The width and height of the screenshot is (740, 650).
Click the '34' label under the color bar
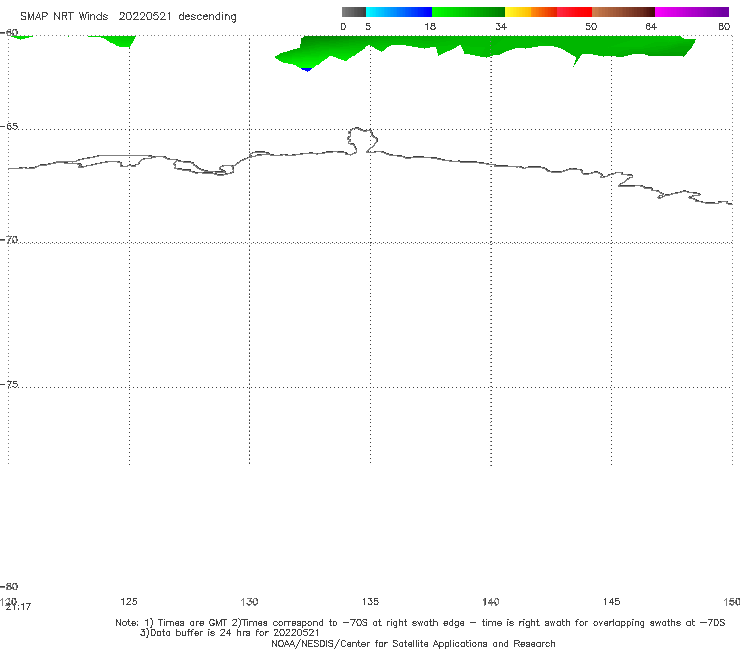click(501, 26)
